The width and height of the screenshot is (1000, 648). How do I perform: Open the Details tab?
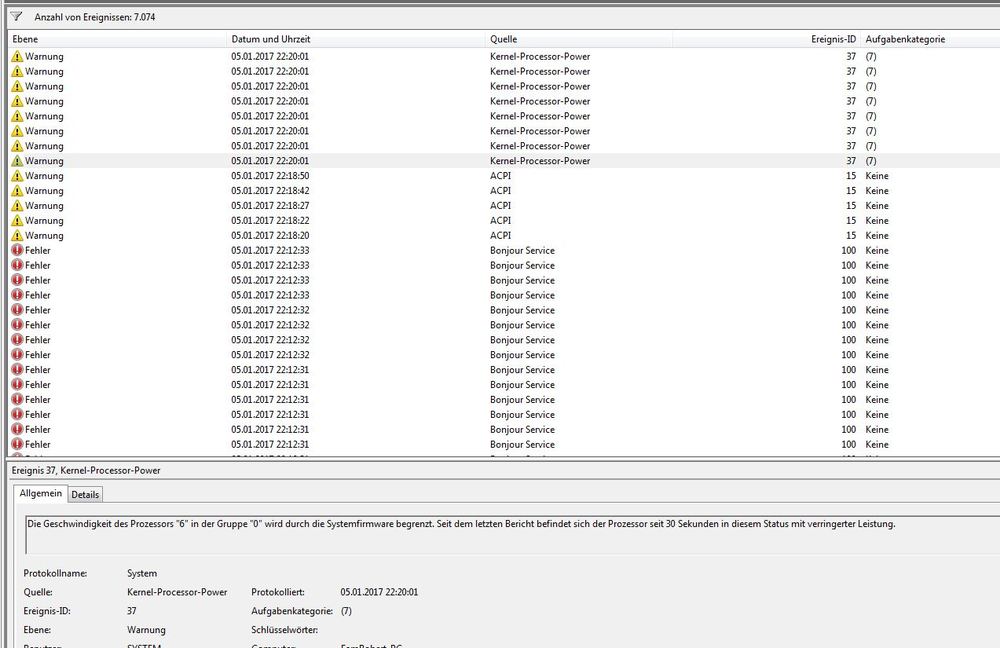[x=85, y=495]
